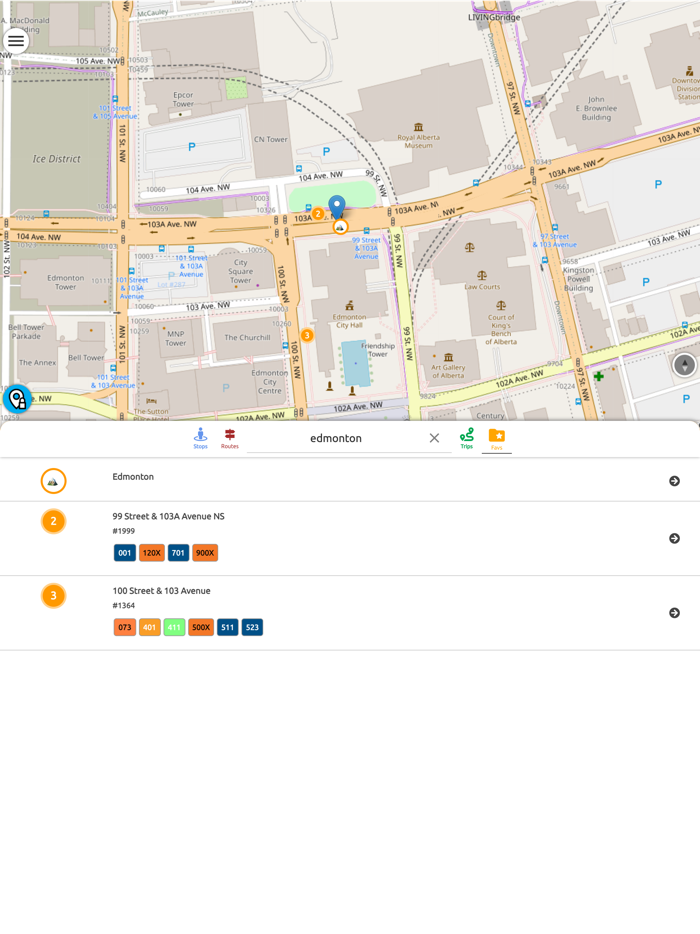Image resolution: width=700 pixels, height=934 pixels.
Task: Open stop #1364 details arrow
Action: (x=674, y=613)
